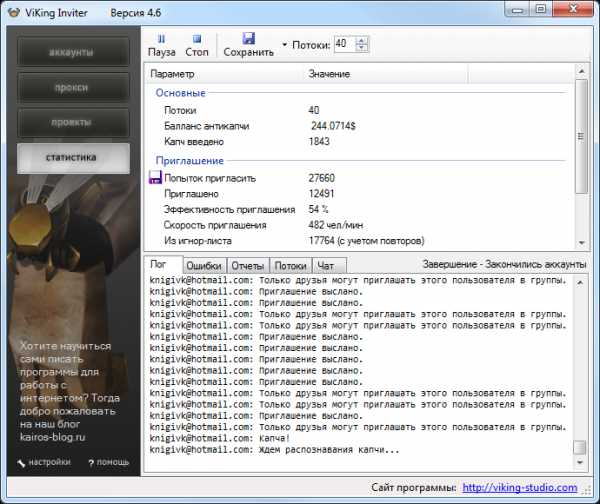Click the statistics list scrollbar thumb

point(581,136)
